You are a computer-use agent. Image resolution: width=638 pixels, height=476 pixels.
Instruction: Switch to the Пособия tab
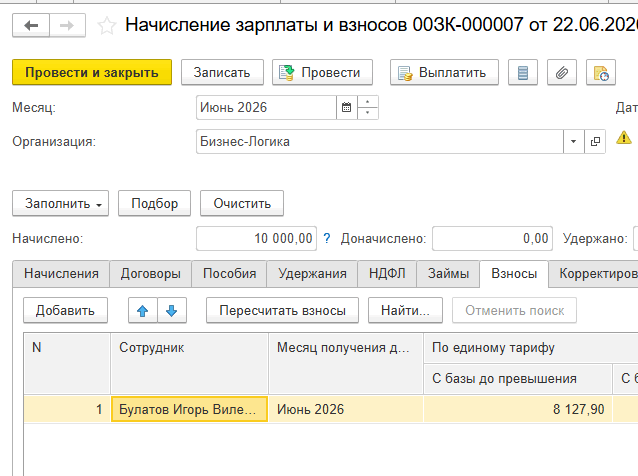tap(229, 274)
